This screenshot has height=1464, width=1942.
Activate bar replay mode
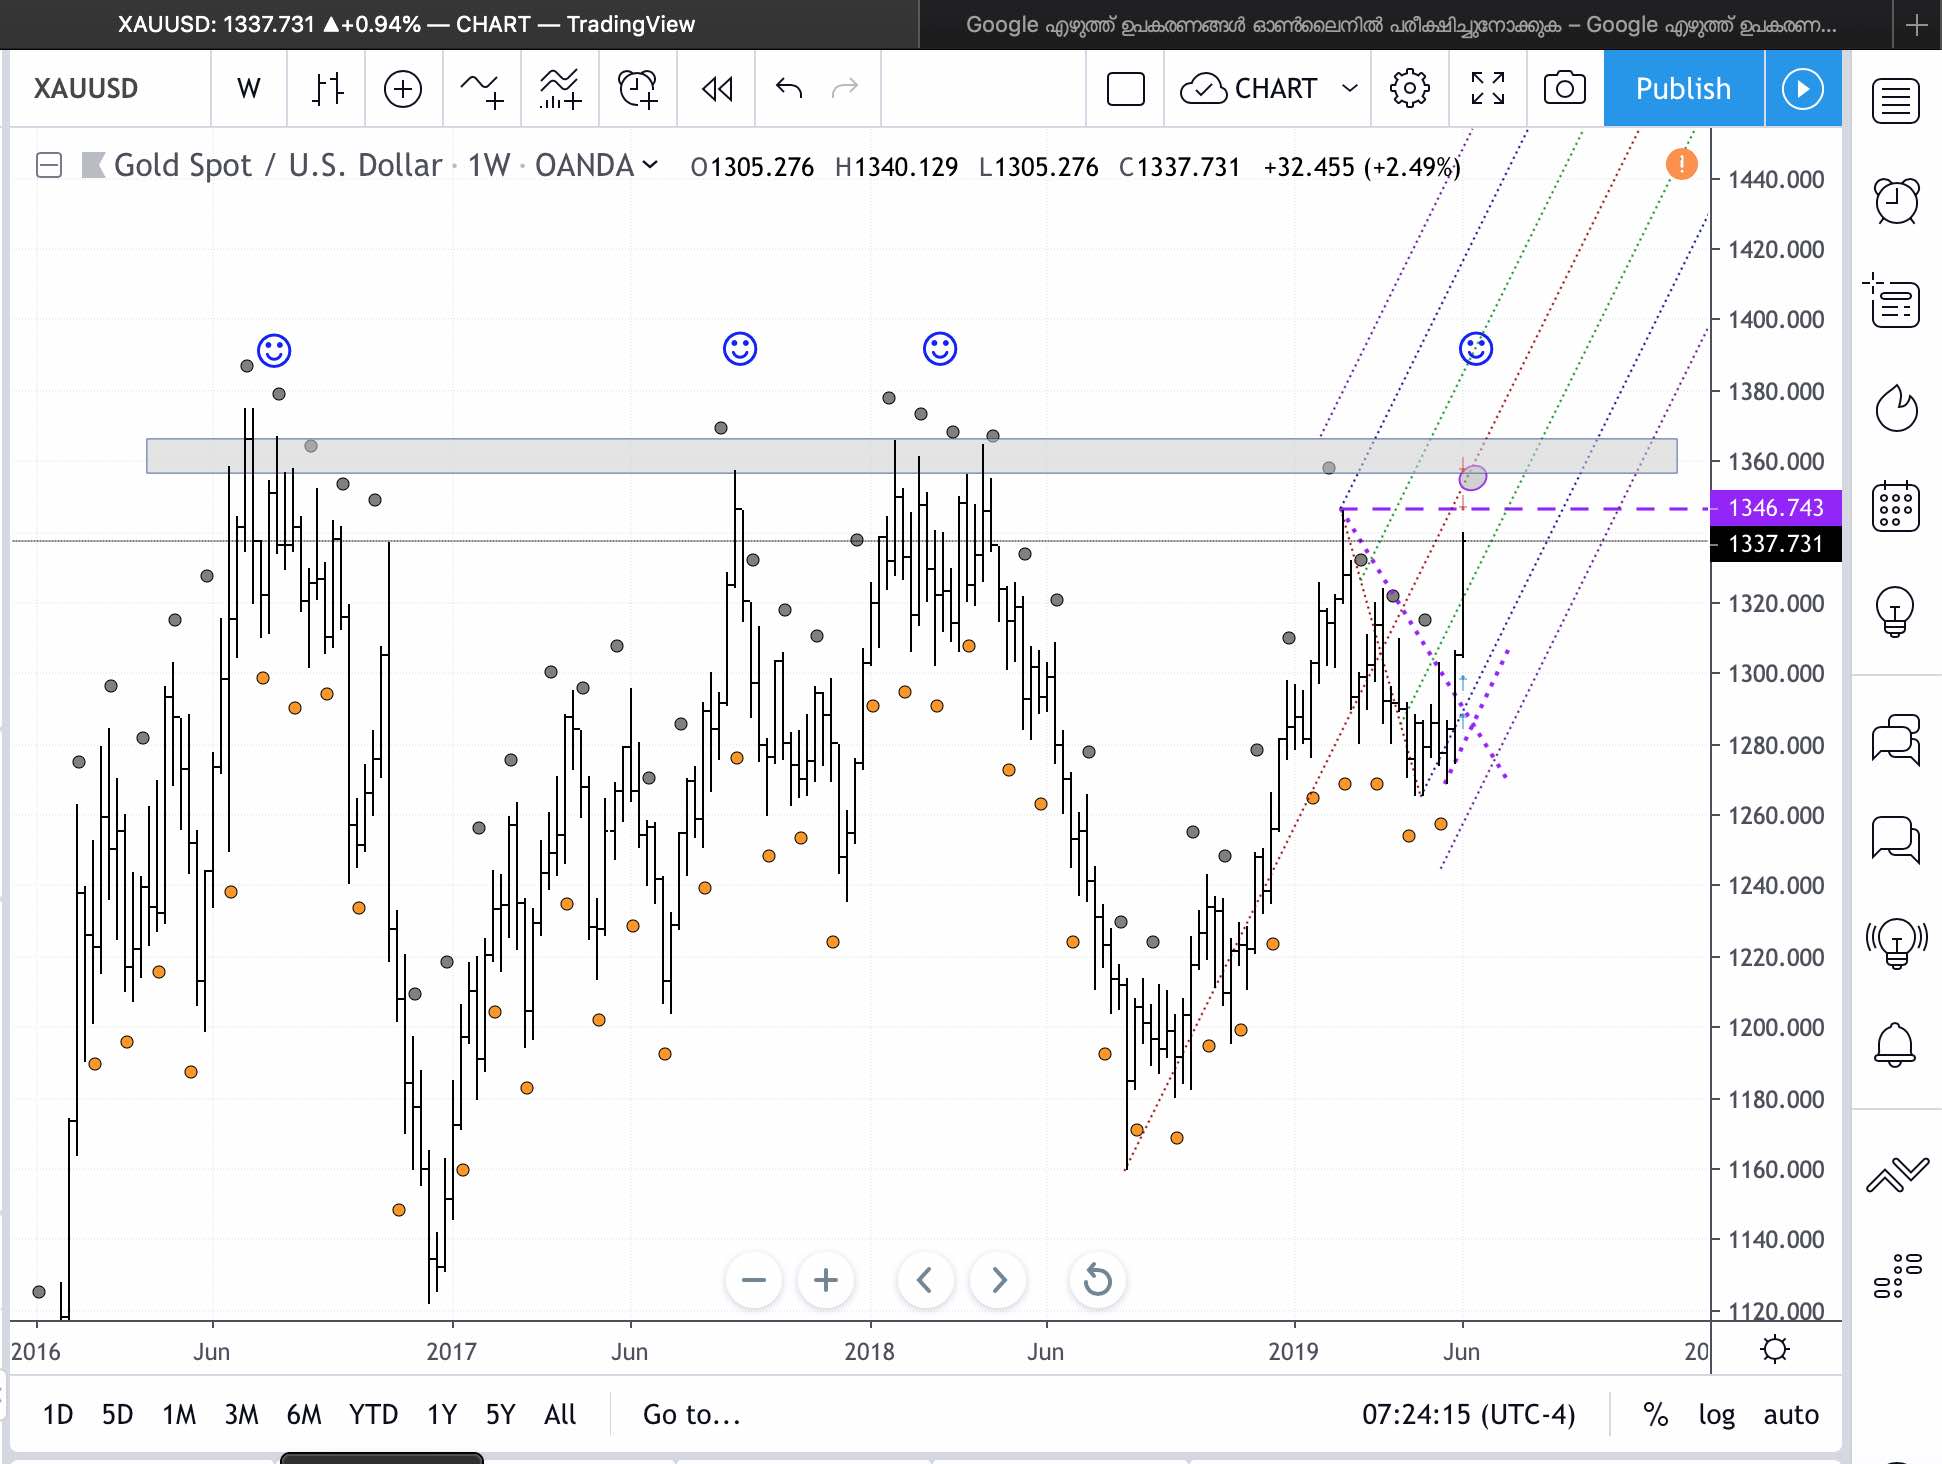pyautogui.click(x=715, y=88)
